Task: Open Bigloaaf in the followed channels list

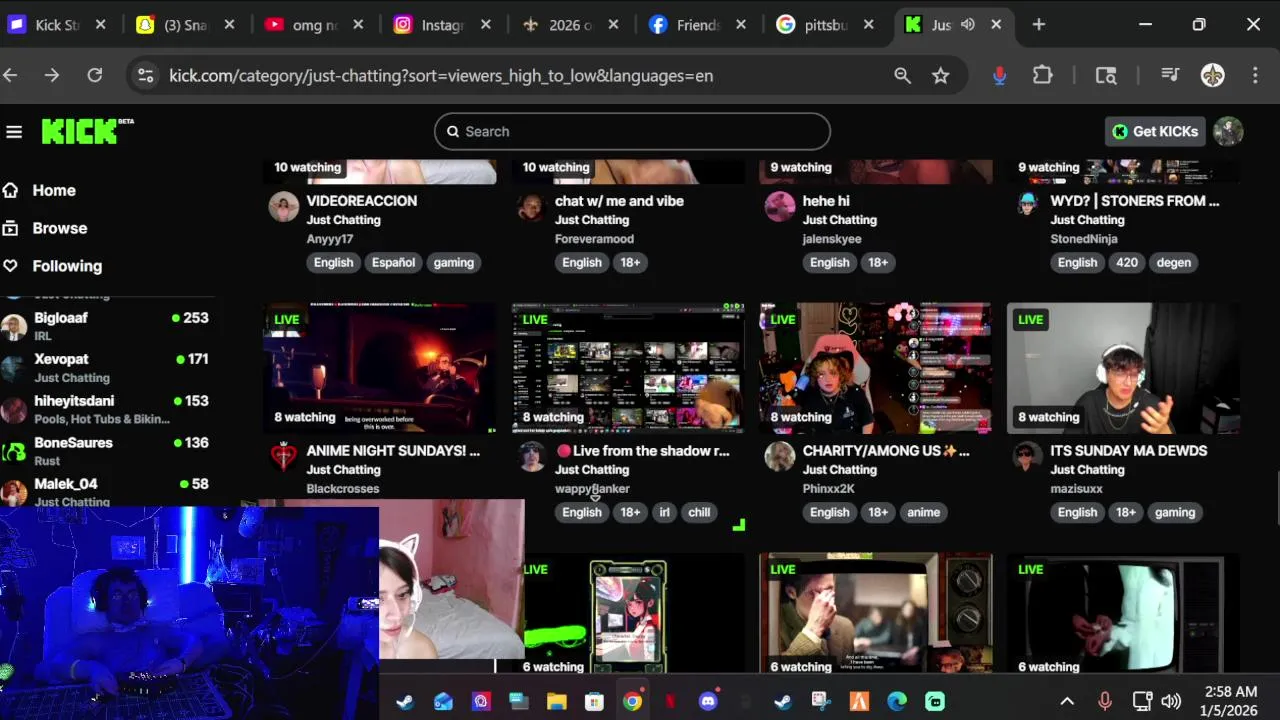Action: pyautogui.click(x=106, y=326)
